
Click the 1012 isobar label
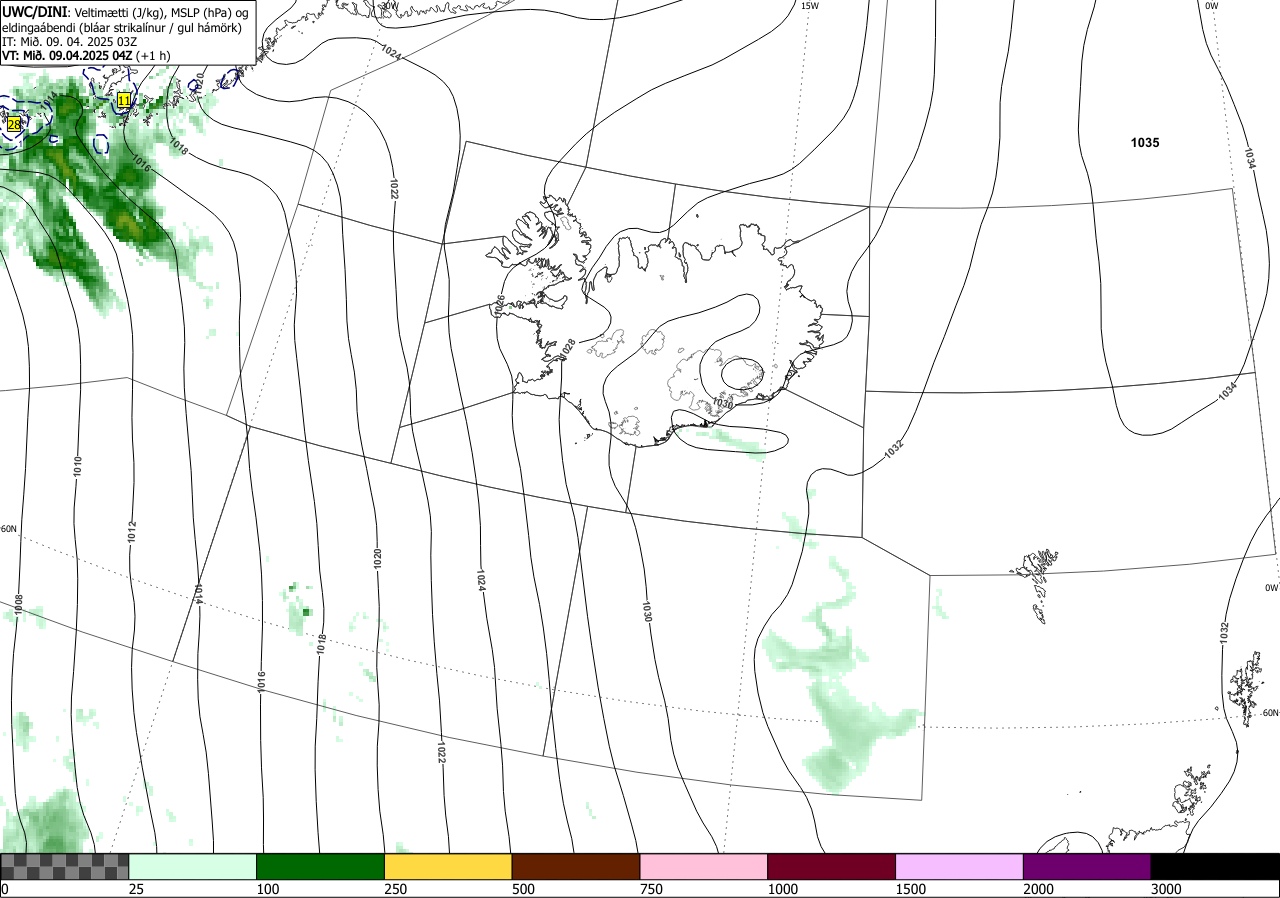point(131,532)
